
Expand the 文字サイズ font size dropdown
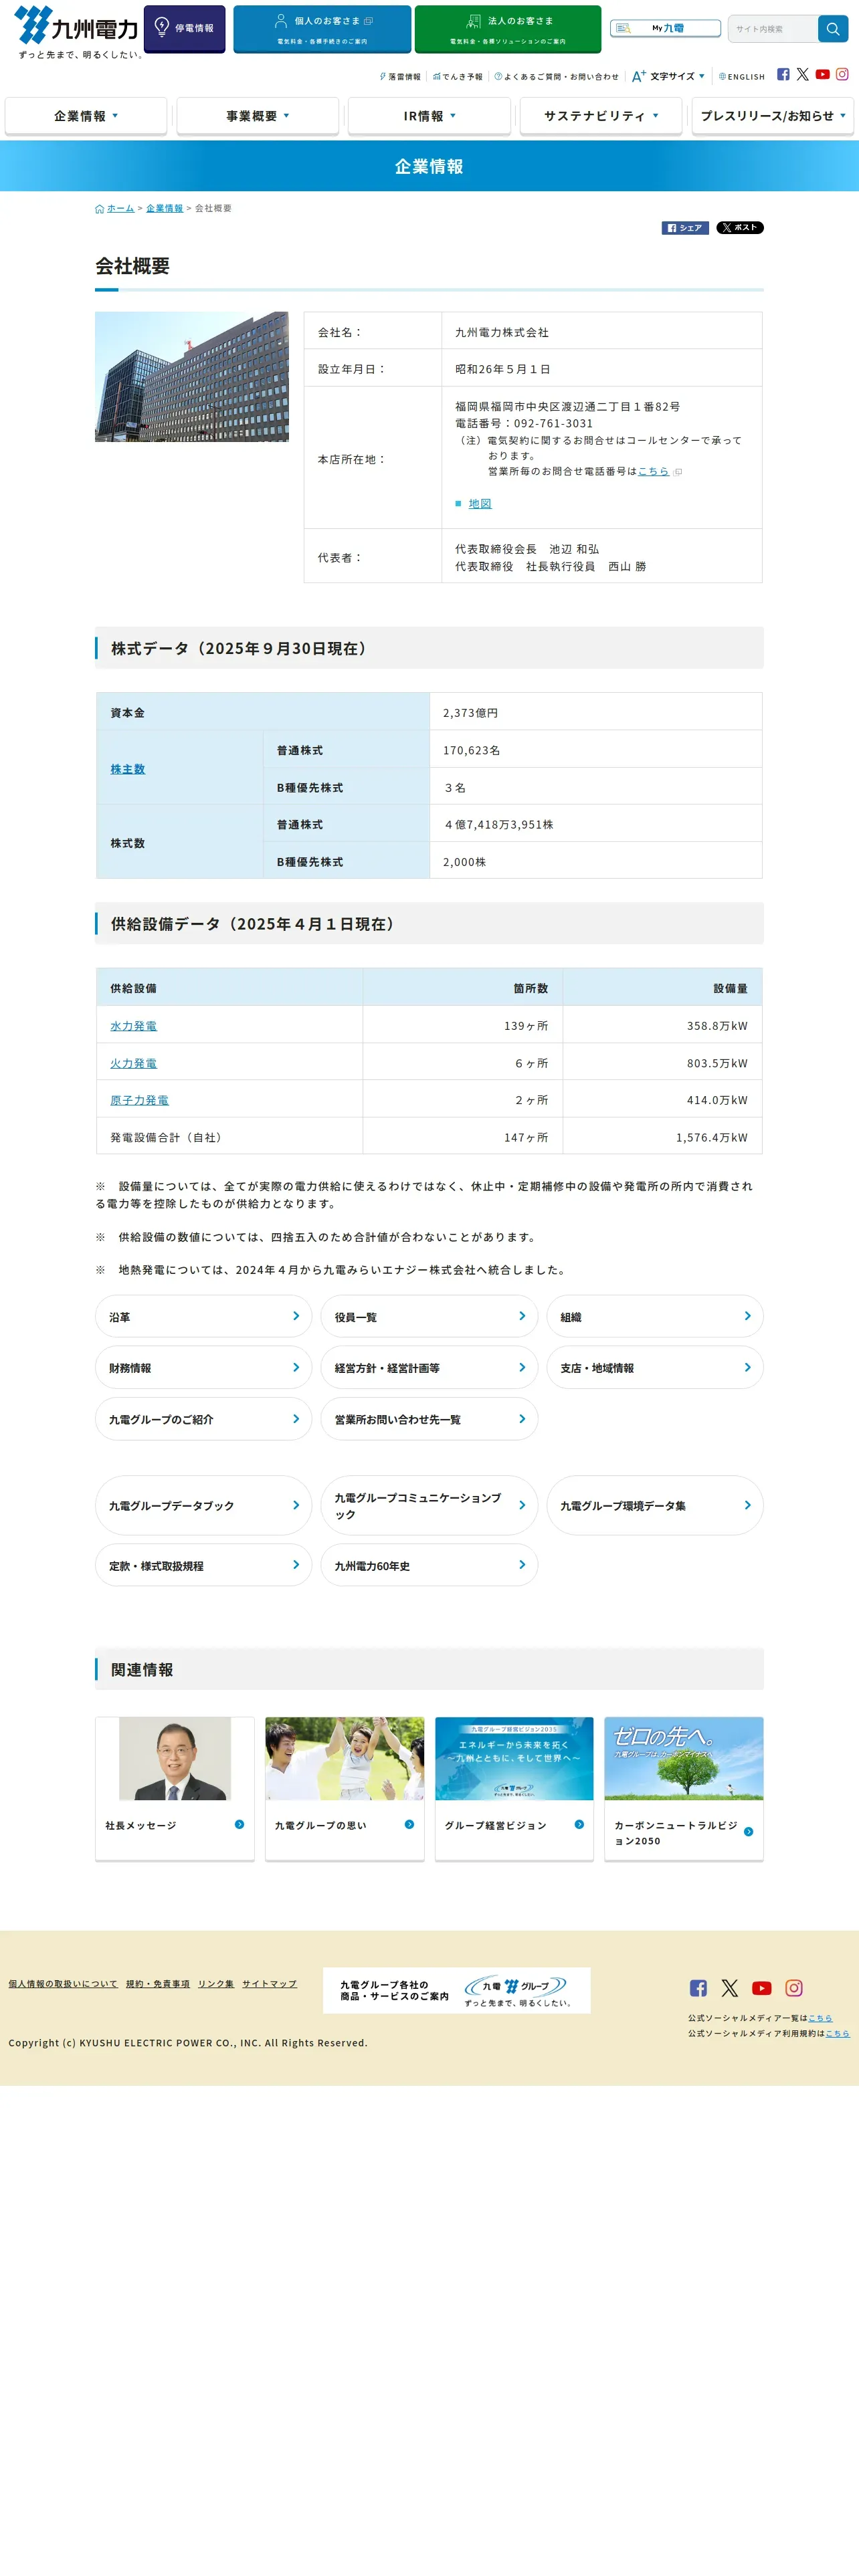click(x=668, y=76)
